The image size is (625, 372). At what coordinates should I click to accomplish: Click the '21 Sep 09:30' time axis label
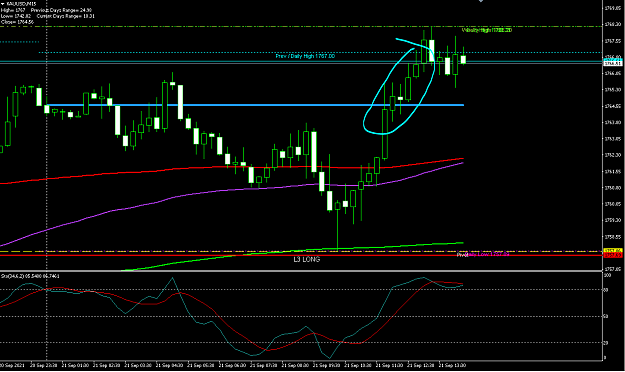pyautogui.click(x=326, y=365)
